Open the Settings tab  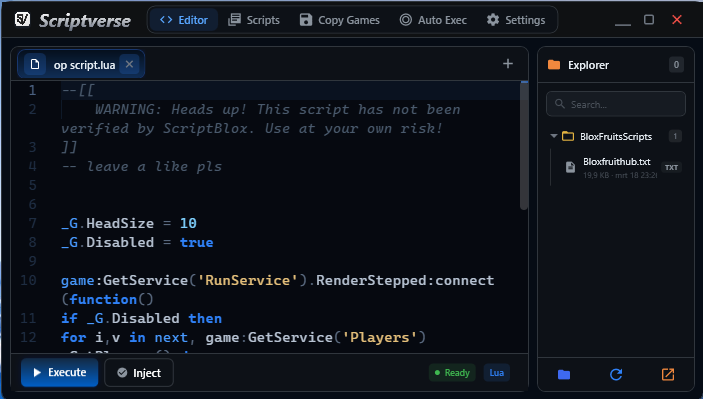tap(516, 20)
